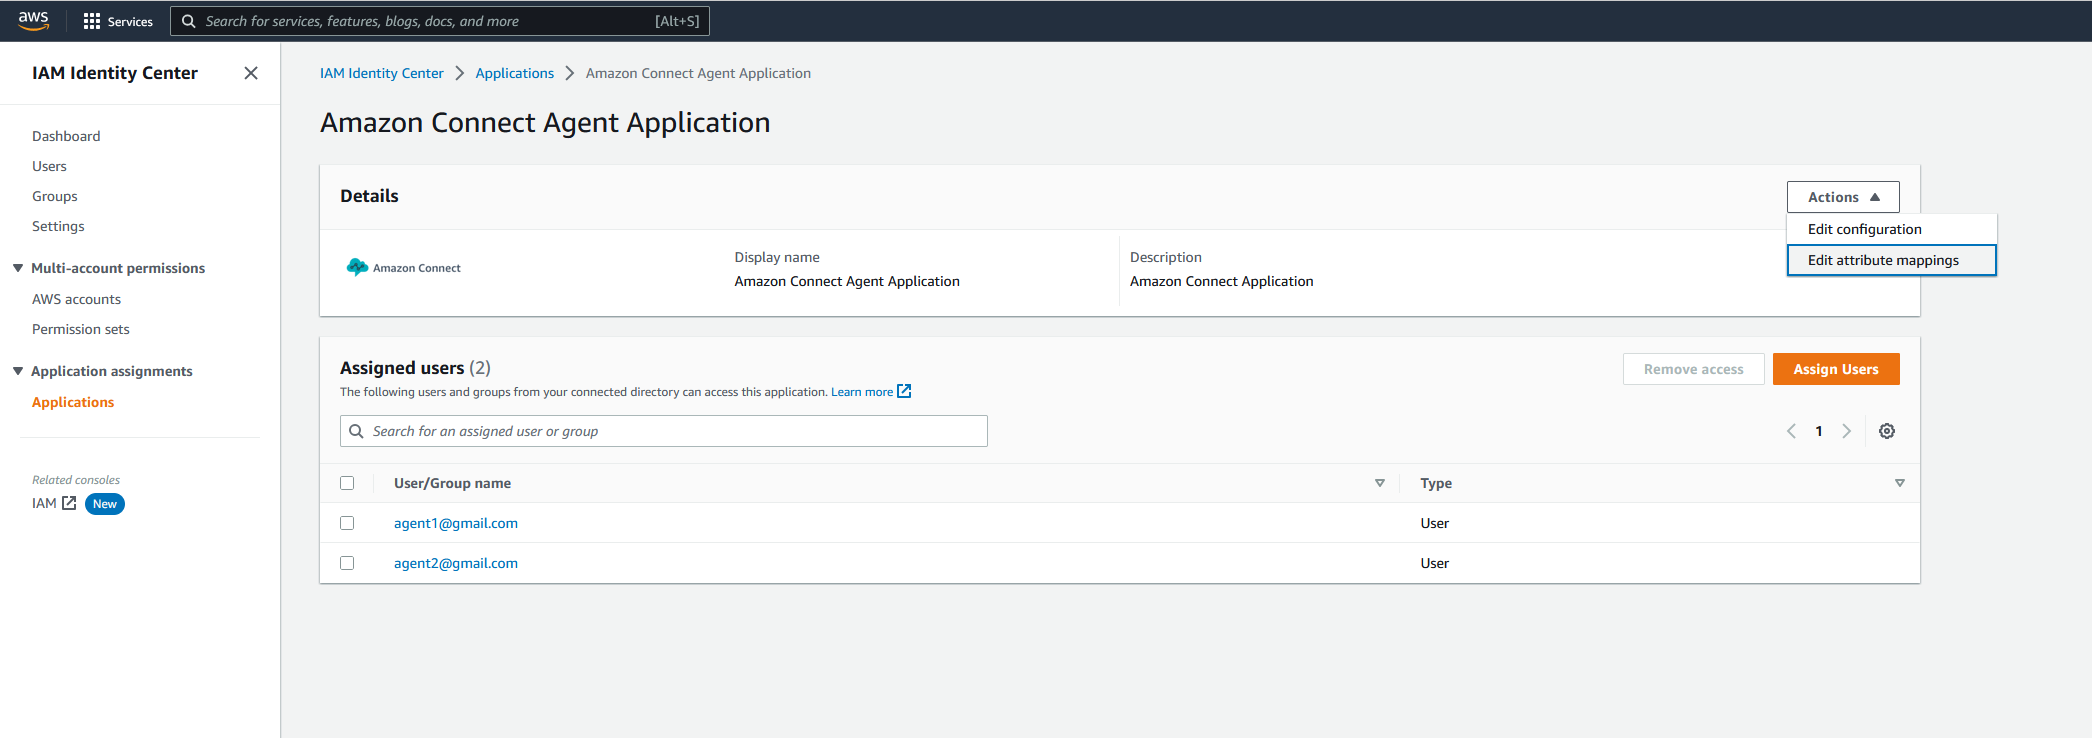
Task: Open Permission sets in the sidebar
Action: click(x=81, y=329)
